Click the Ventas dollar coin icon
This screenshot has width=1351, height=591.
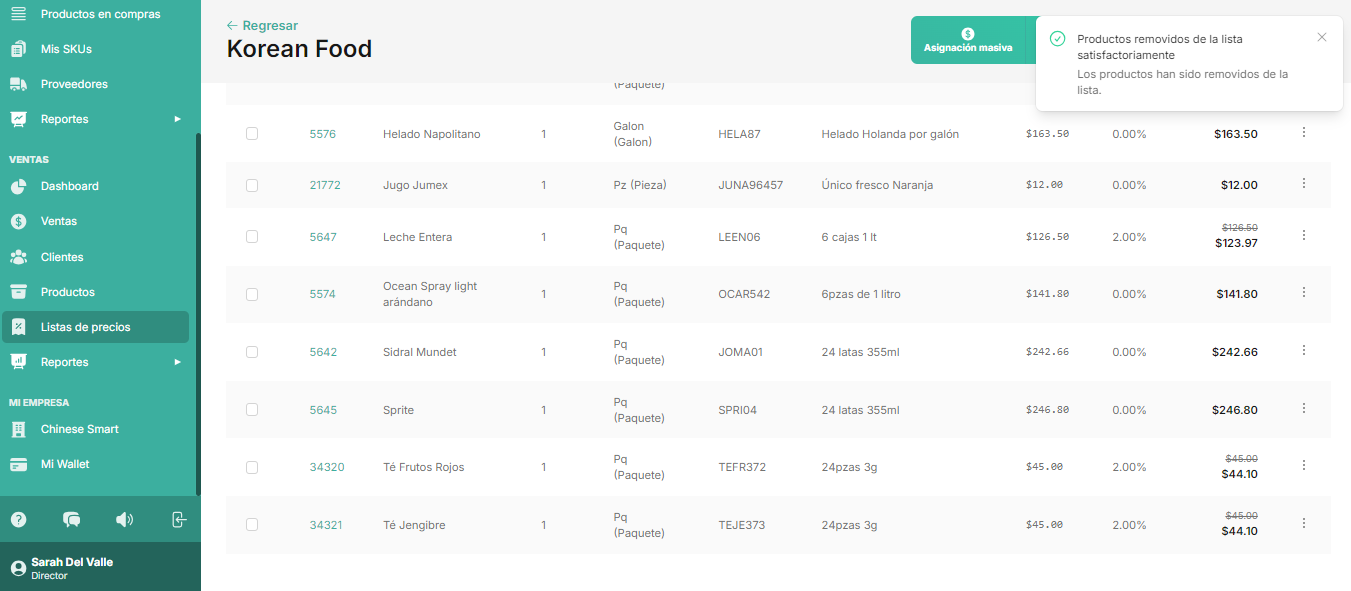[18, 222]
